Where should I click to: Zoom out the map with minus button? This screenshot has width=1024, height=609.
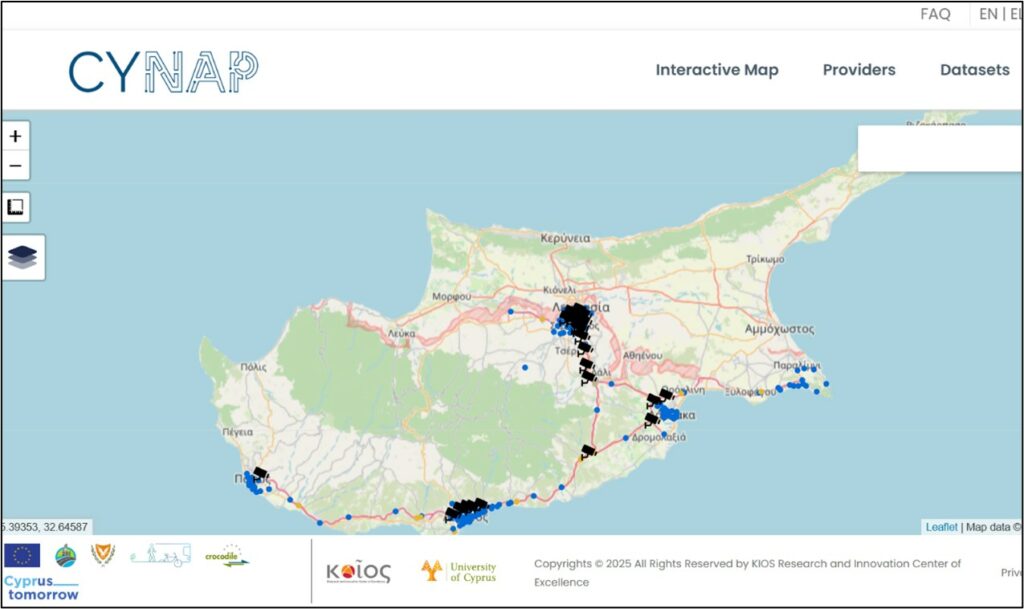click(15, 166)
